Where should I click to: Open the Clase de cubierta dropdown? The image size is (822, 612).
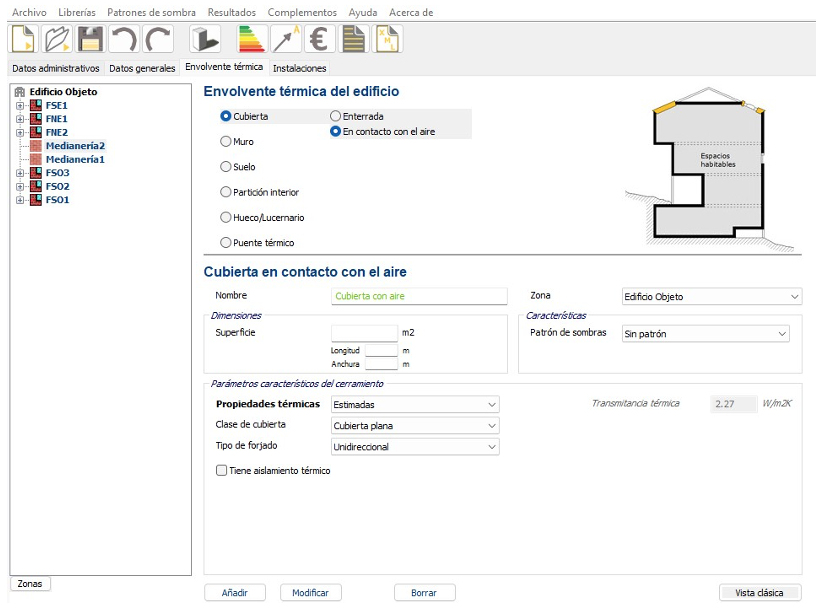tap(415, 425)
